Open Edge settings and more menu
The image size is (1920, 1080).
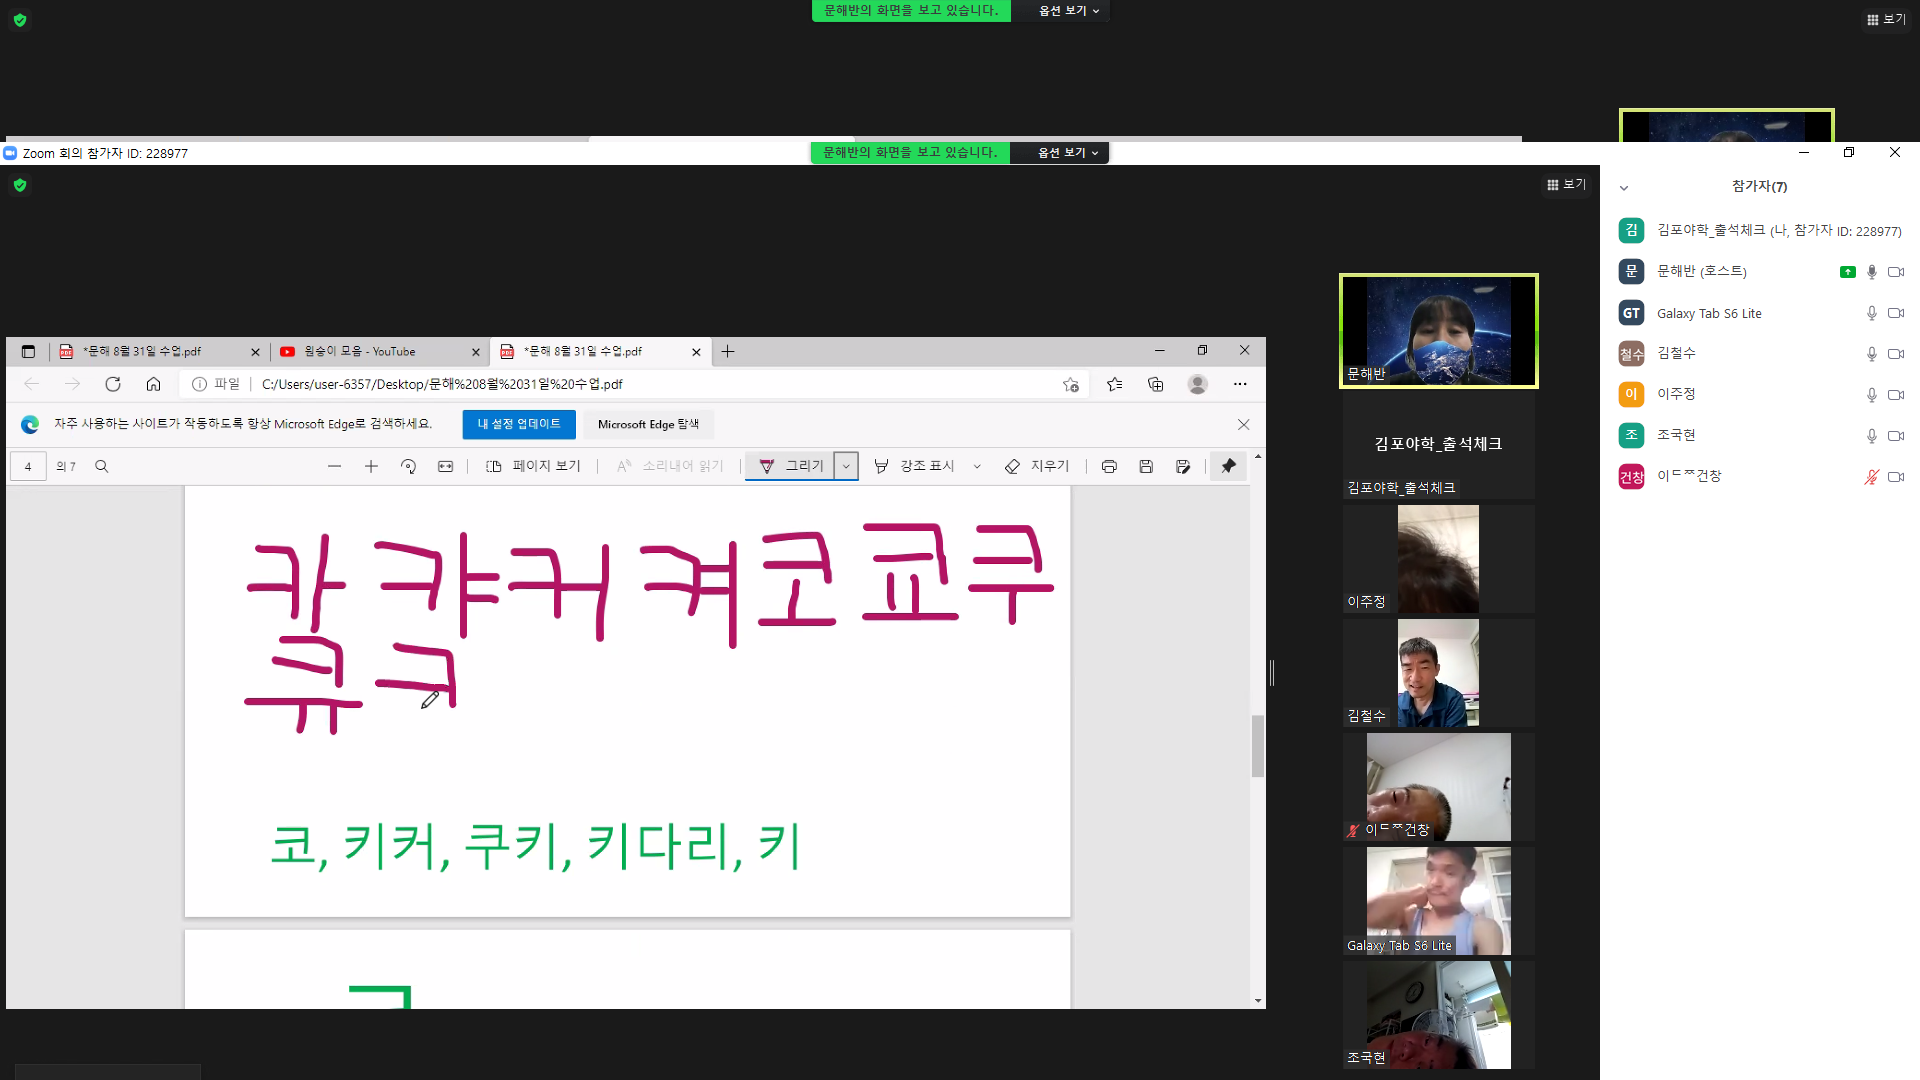tap(1240, 384)
